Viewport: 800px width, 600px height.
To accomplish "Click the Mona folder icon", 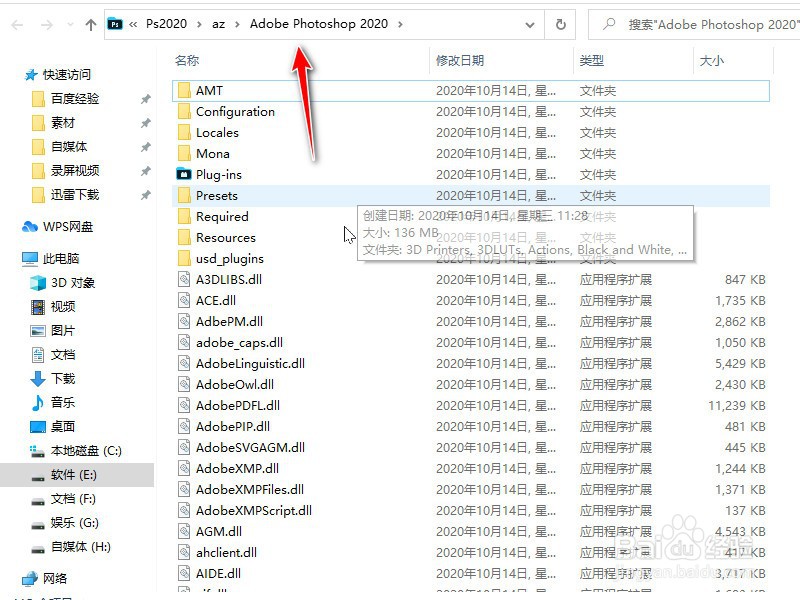I will (184, 154).
